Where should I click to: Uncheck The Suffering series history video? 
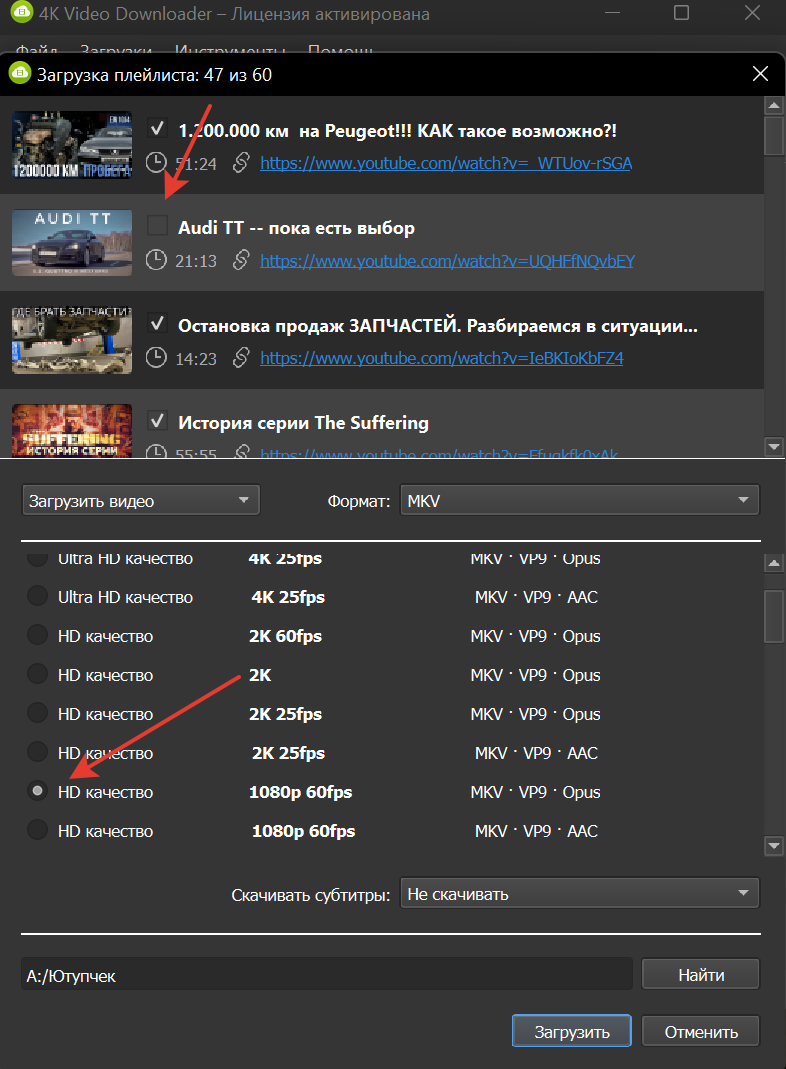pos(157,420)
